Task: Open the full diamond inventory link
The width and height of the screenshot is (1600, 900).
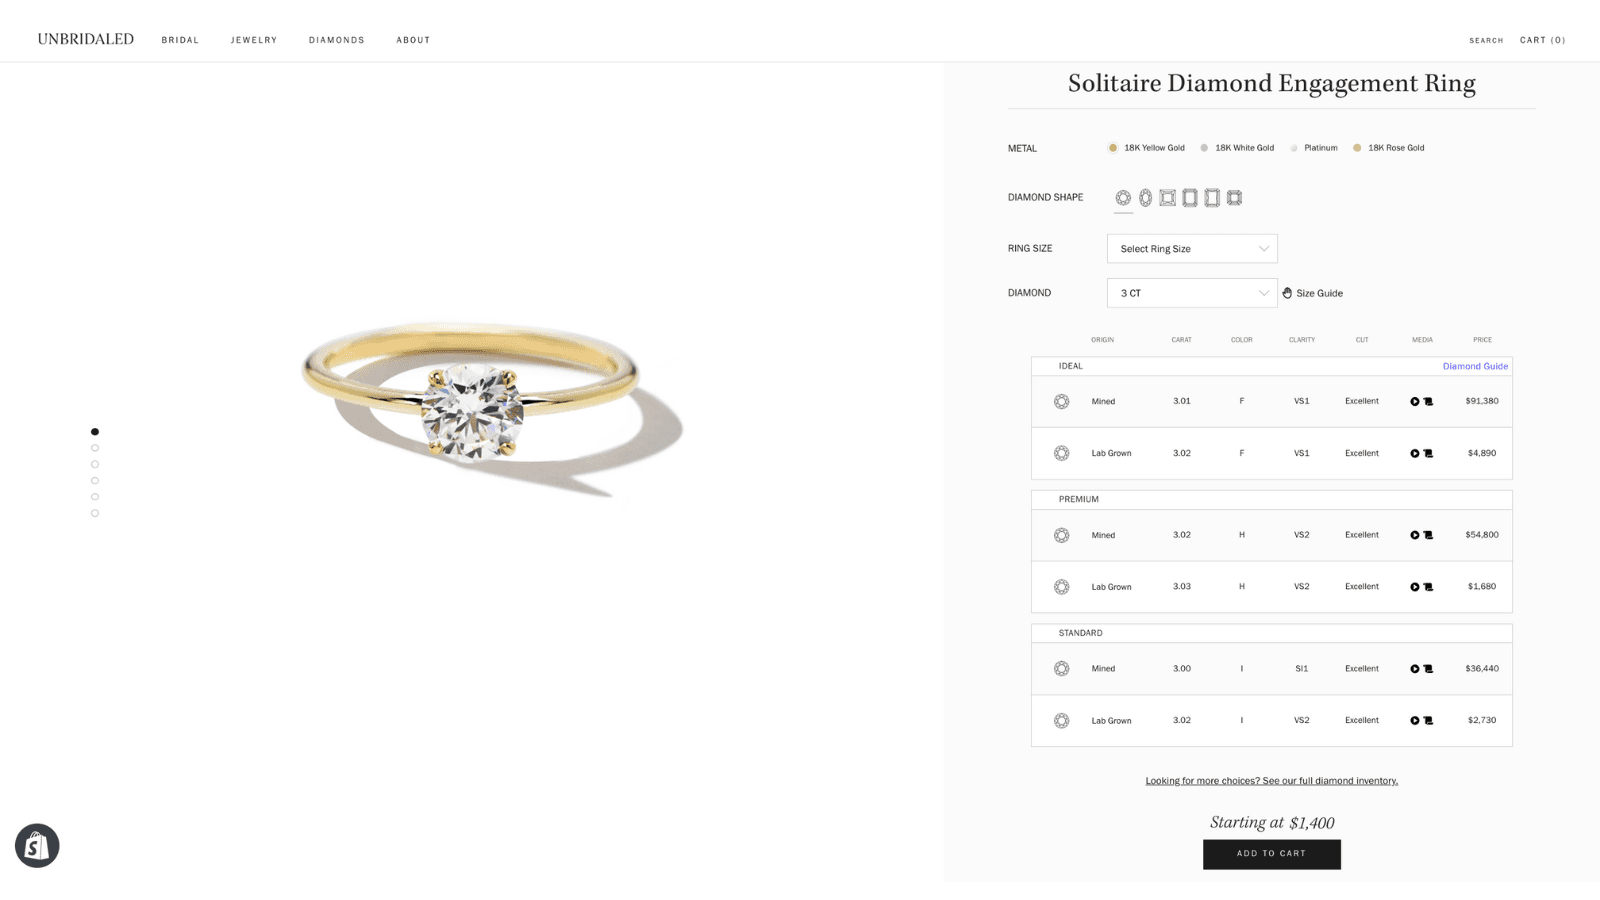Action: tap(1271, 780)
